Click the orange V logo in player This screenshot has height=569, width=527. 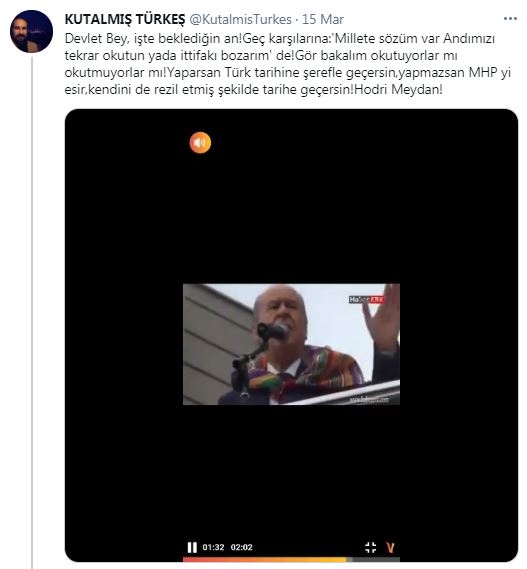point(390,547)
